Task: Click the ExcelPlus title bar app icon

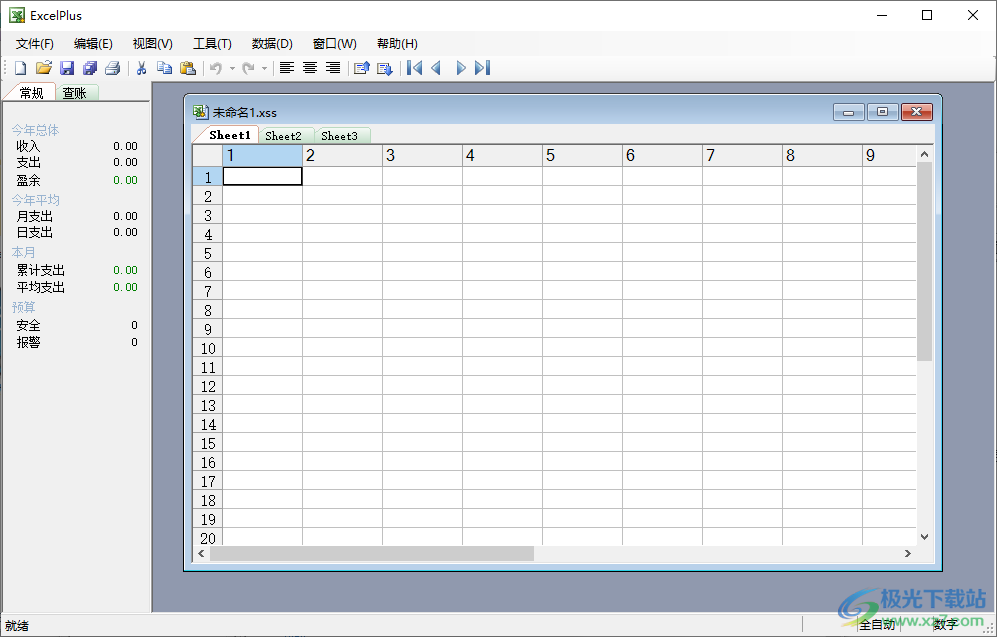Action: [x=17, y=15]
